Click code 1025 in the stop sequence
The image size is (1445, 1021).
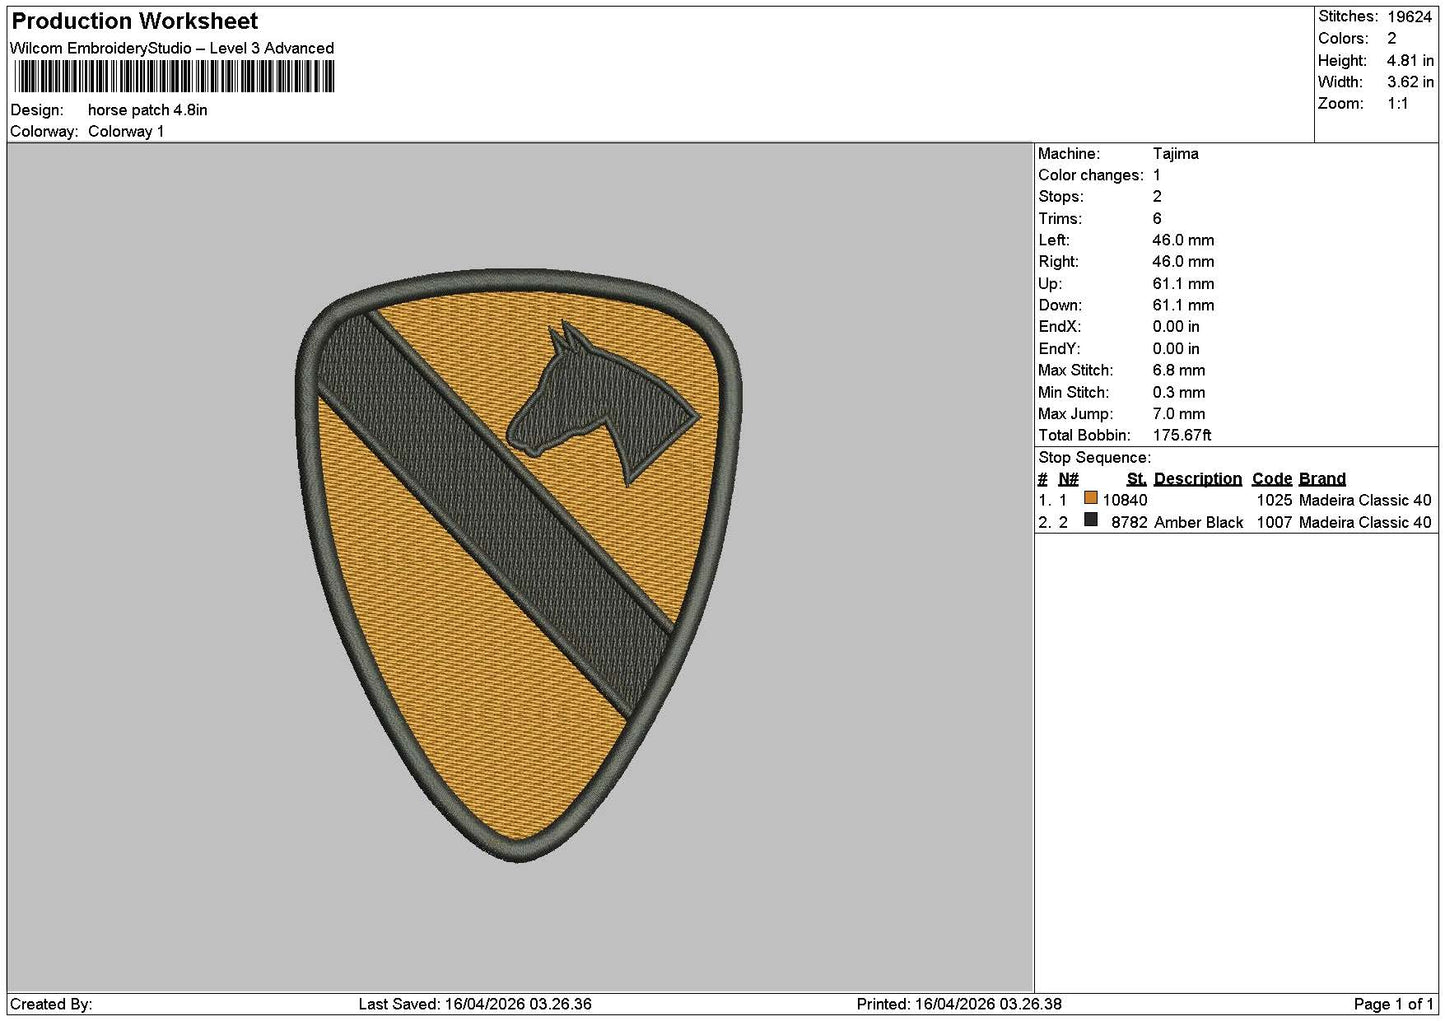coord(1274,500)
